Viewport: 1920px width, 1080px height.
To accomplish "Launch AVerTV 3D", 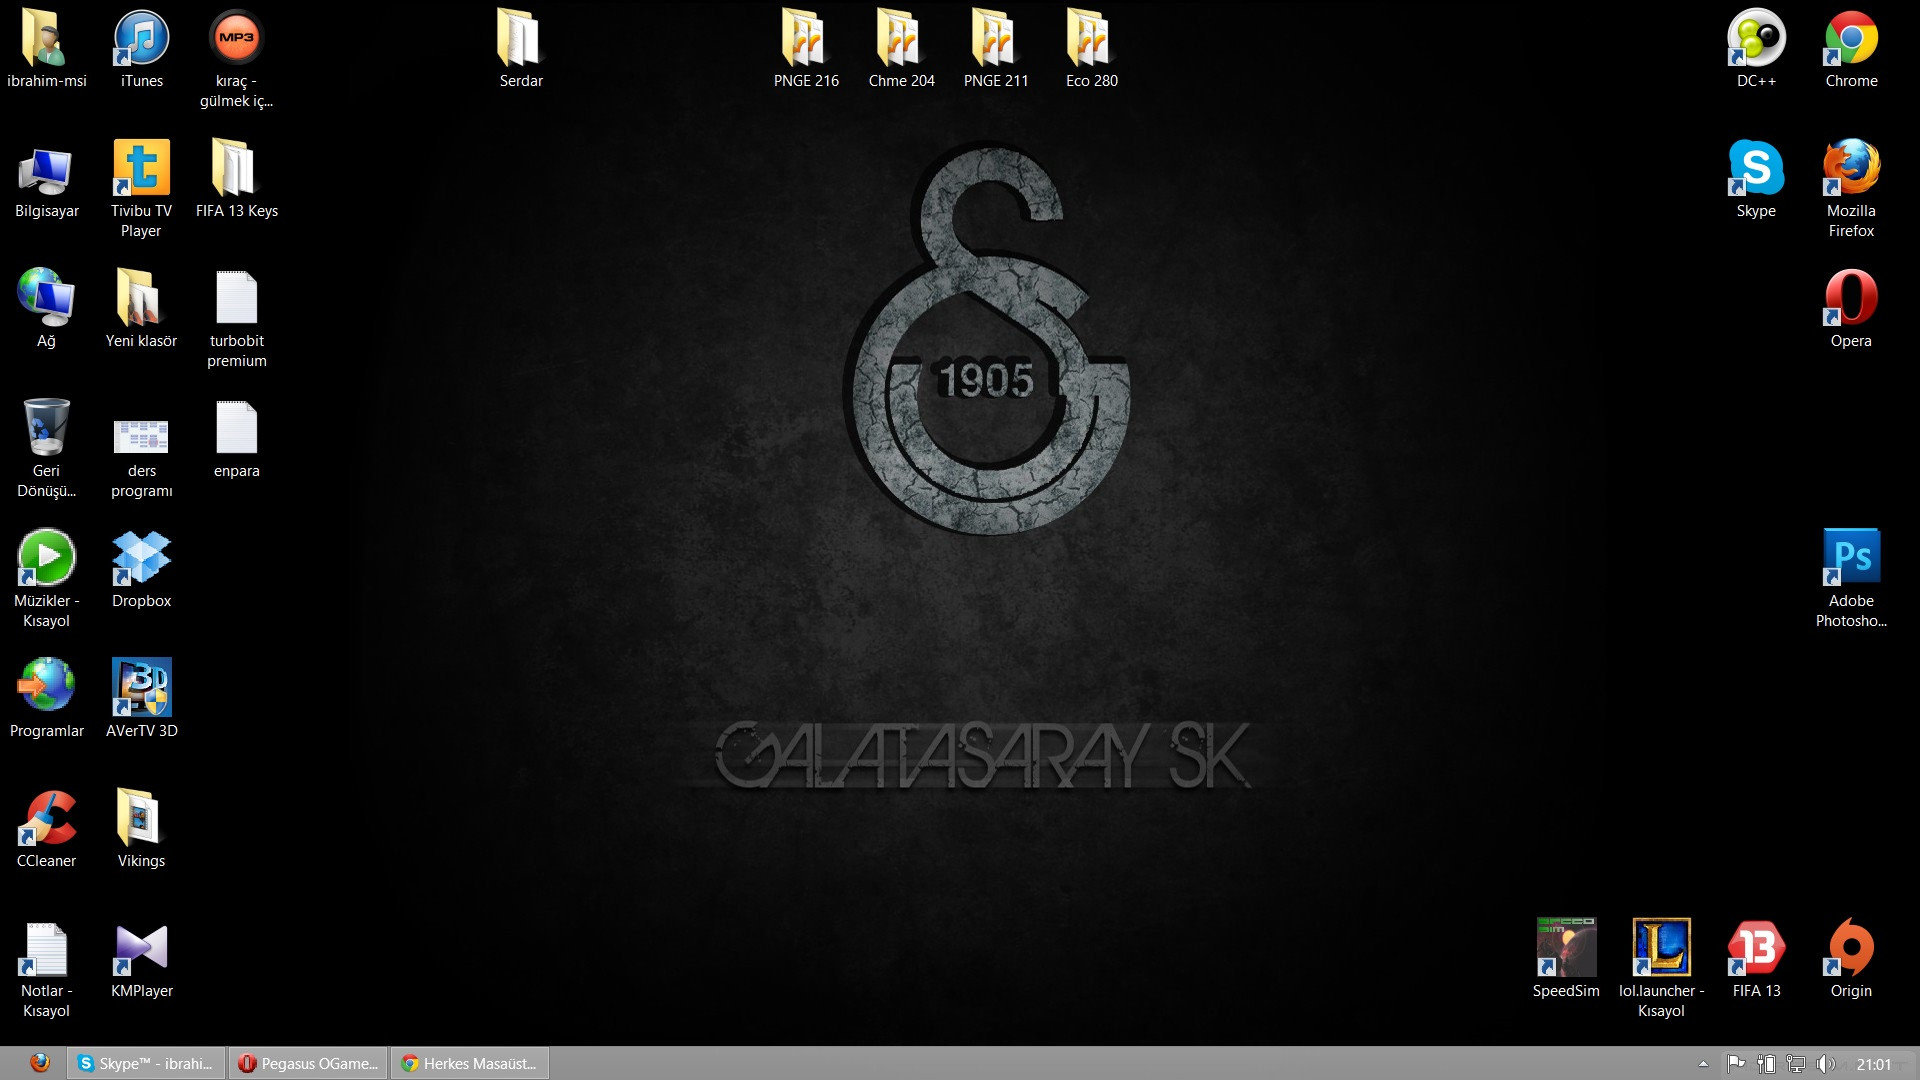I will pos(141,698).
